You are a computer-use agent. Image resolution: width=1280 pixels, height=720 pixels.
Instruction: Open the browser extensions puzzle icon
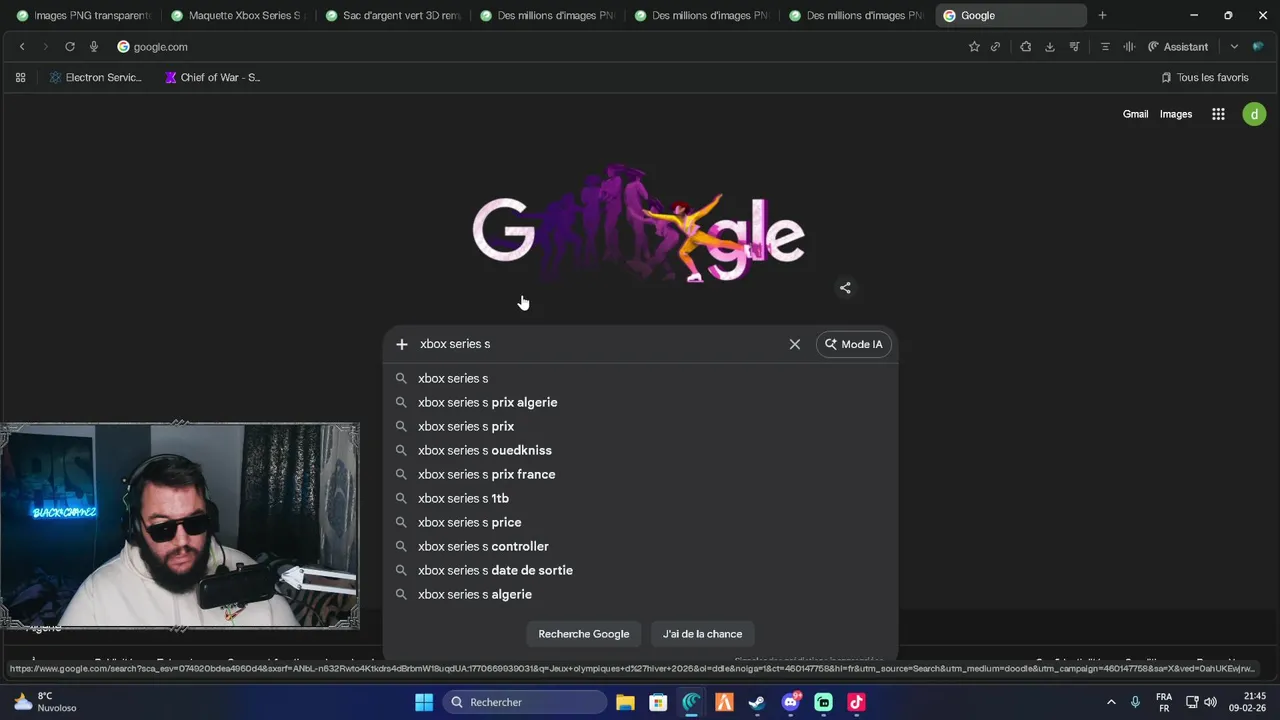(x=1025, y=47)
